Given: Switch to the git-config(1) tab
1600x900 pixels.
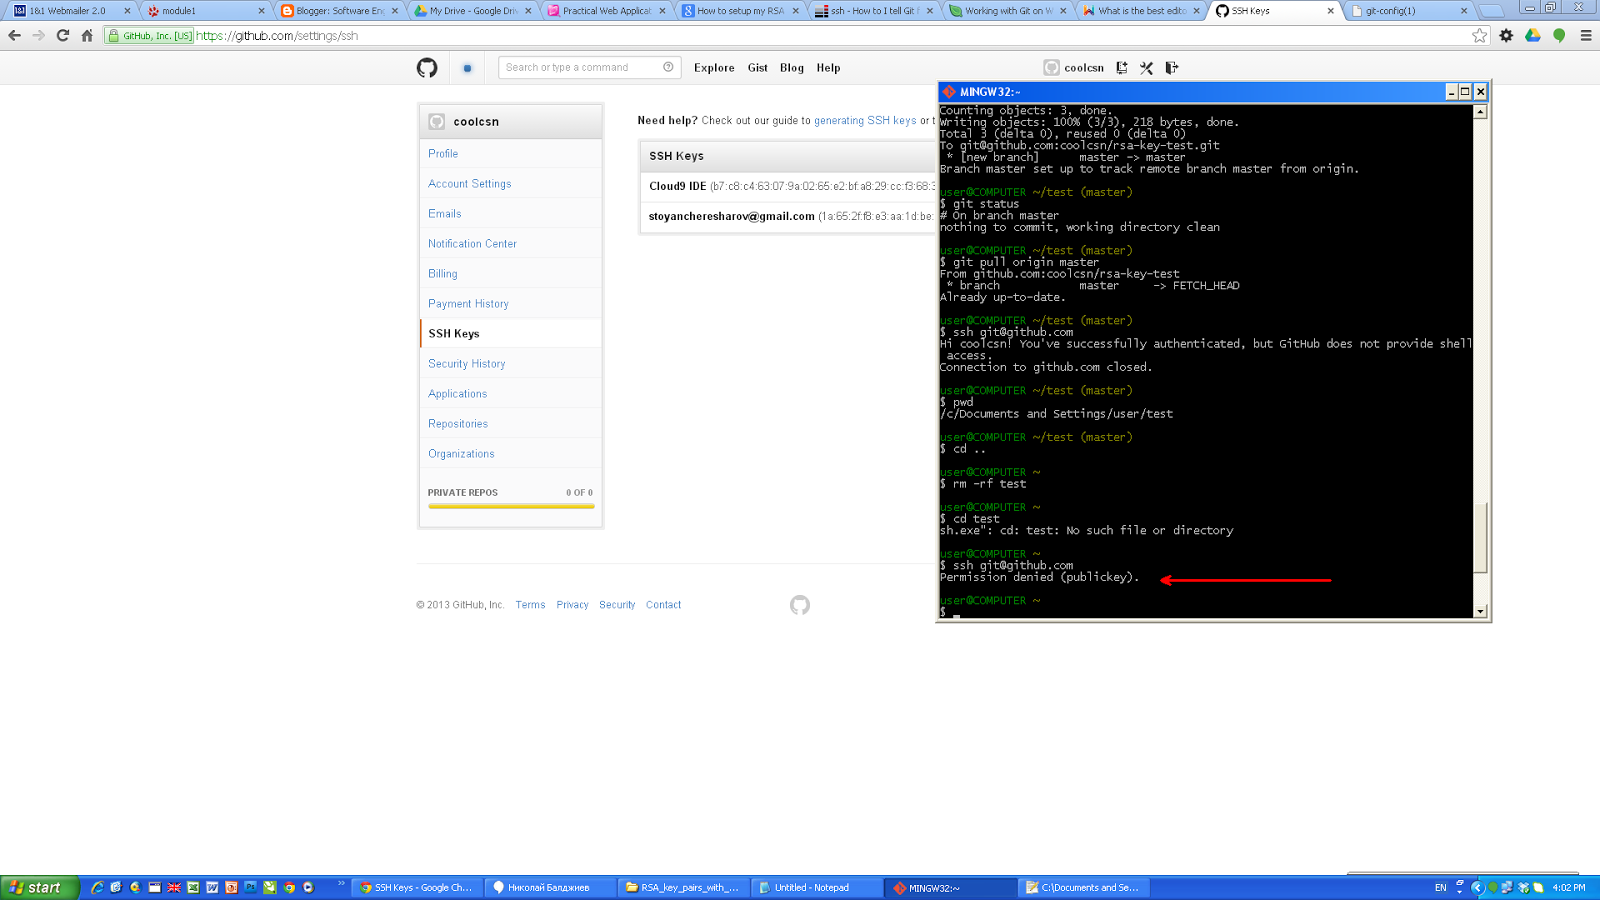Looking at the screenshot, I should (x=1409, y=11).
